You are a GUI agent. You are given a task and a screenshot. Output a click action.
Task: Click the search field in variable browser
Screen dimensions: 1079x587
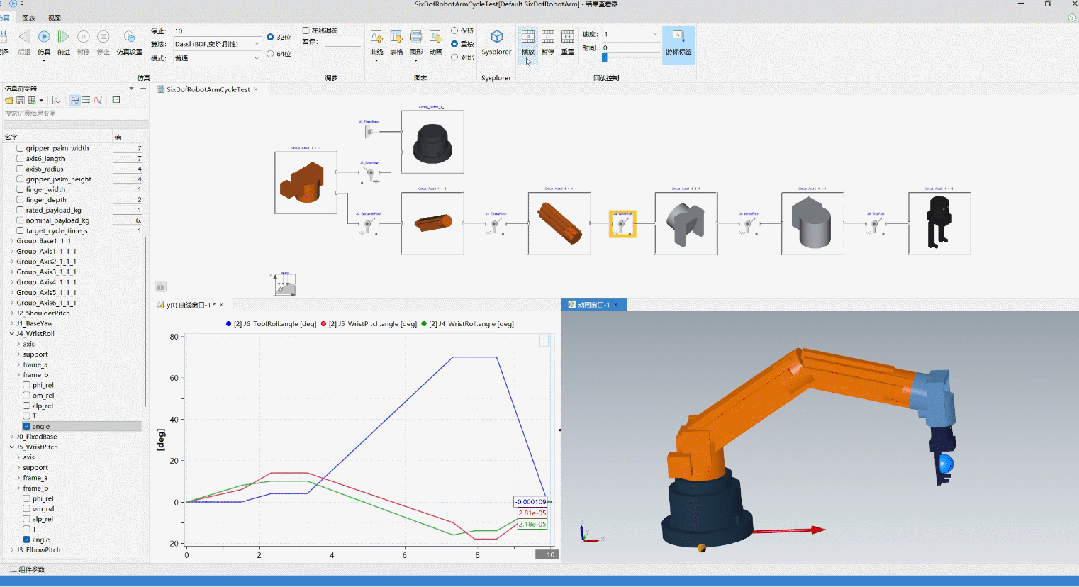(x=74, y=114)
